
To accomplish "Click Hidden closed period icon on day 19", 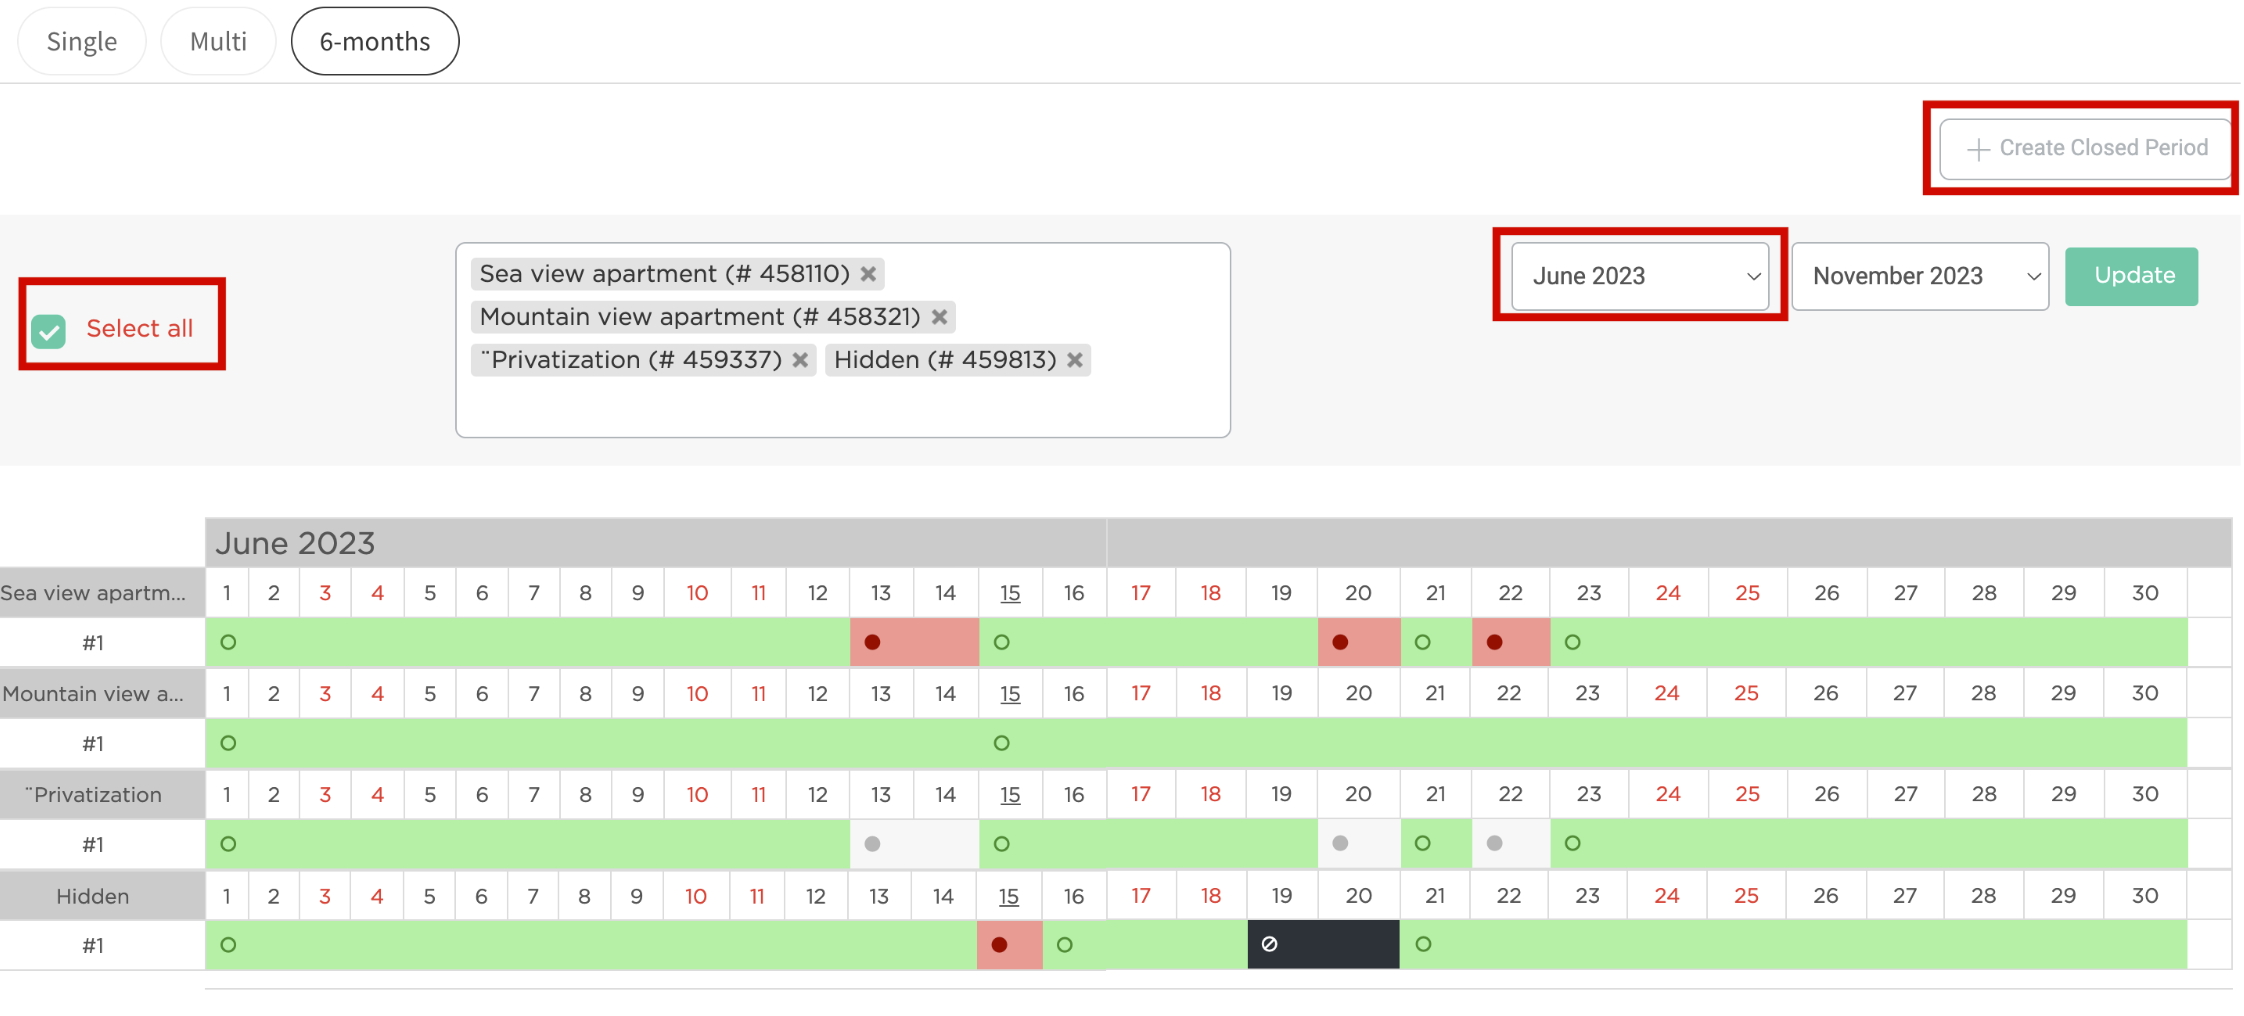I will [1269, 944].
